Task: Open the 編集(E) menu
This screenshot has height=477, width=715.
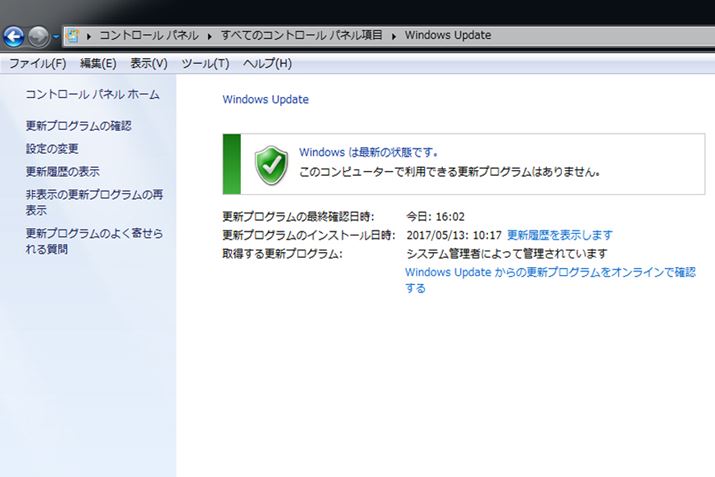Action: point(98,64)
